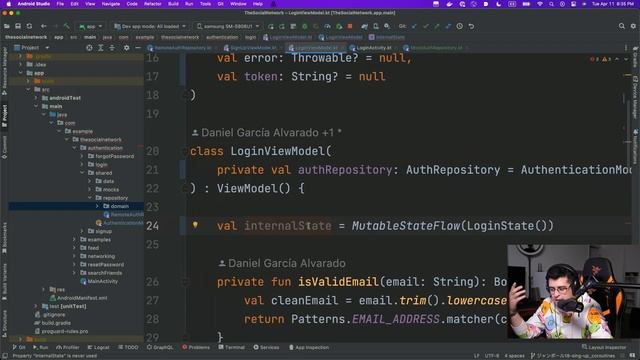Open the Dev app mode dropdown

tap(150, 26)
